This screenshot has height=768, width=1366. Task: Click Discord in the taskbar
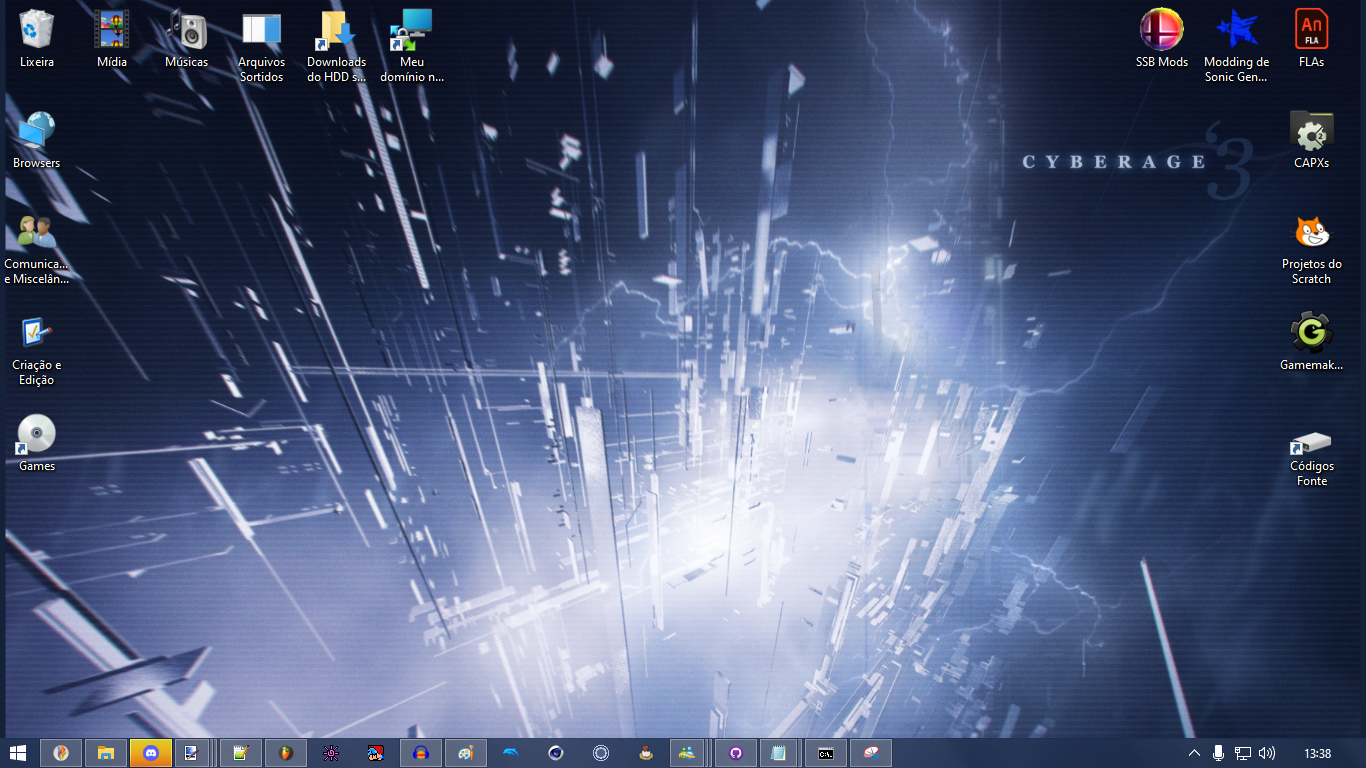click(x=151, y=753)
